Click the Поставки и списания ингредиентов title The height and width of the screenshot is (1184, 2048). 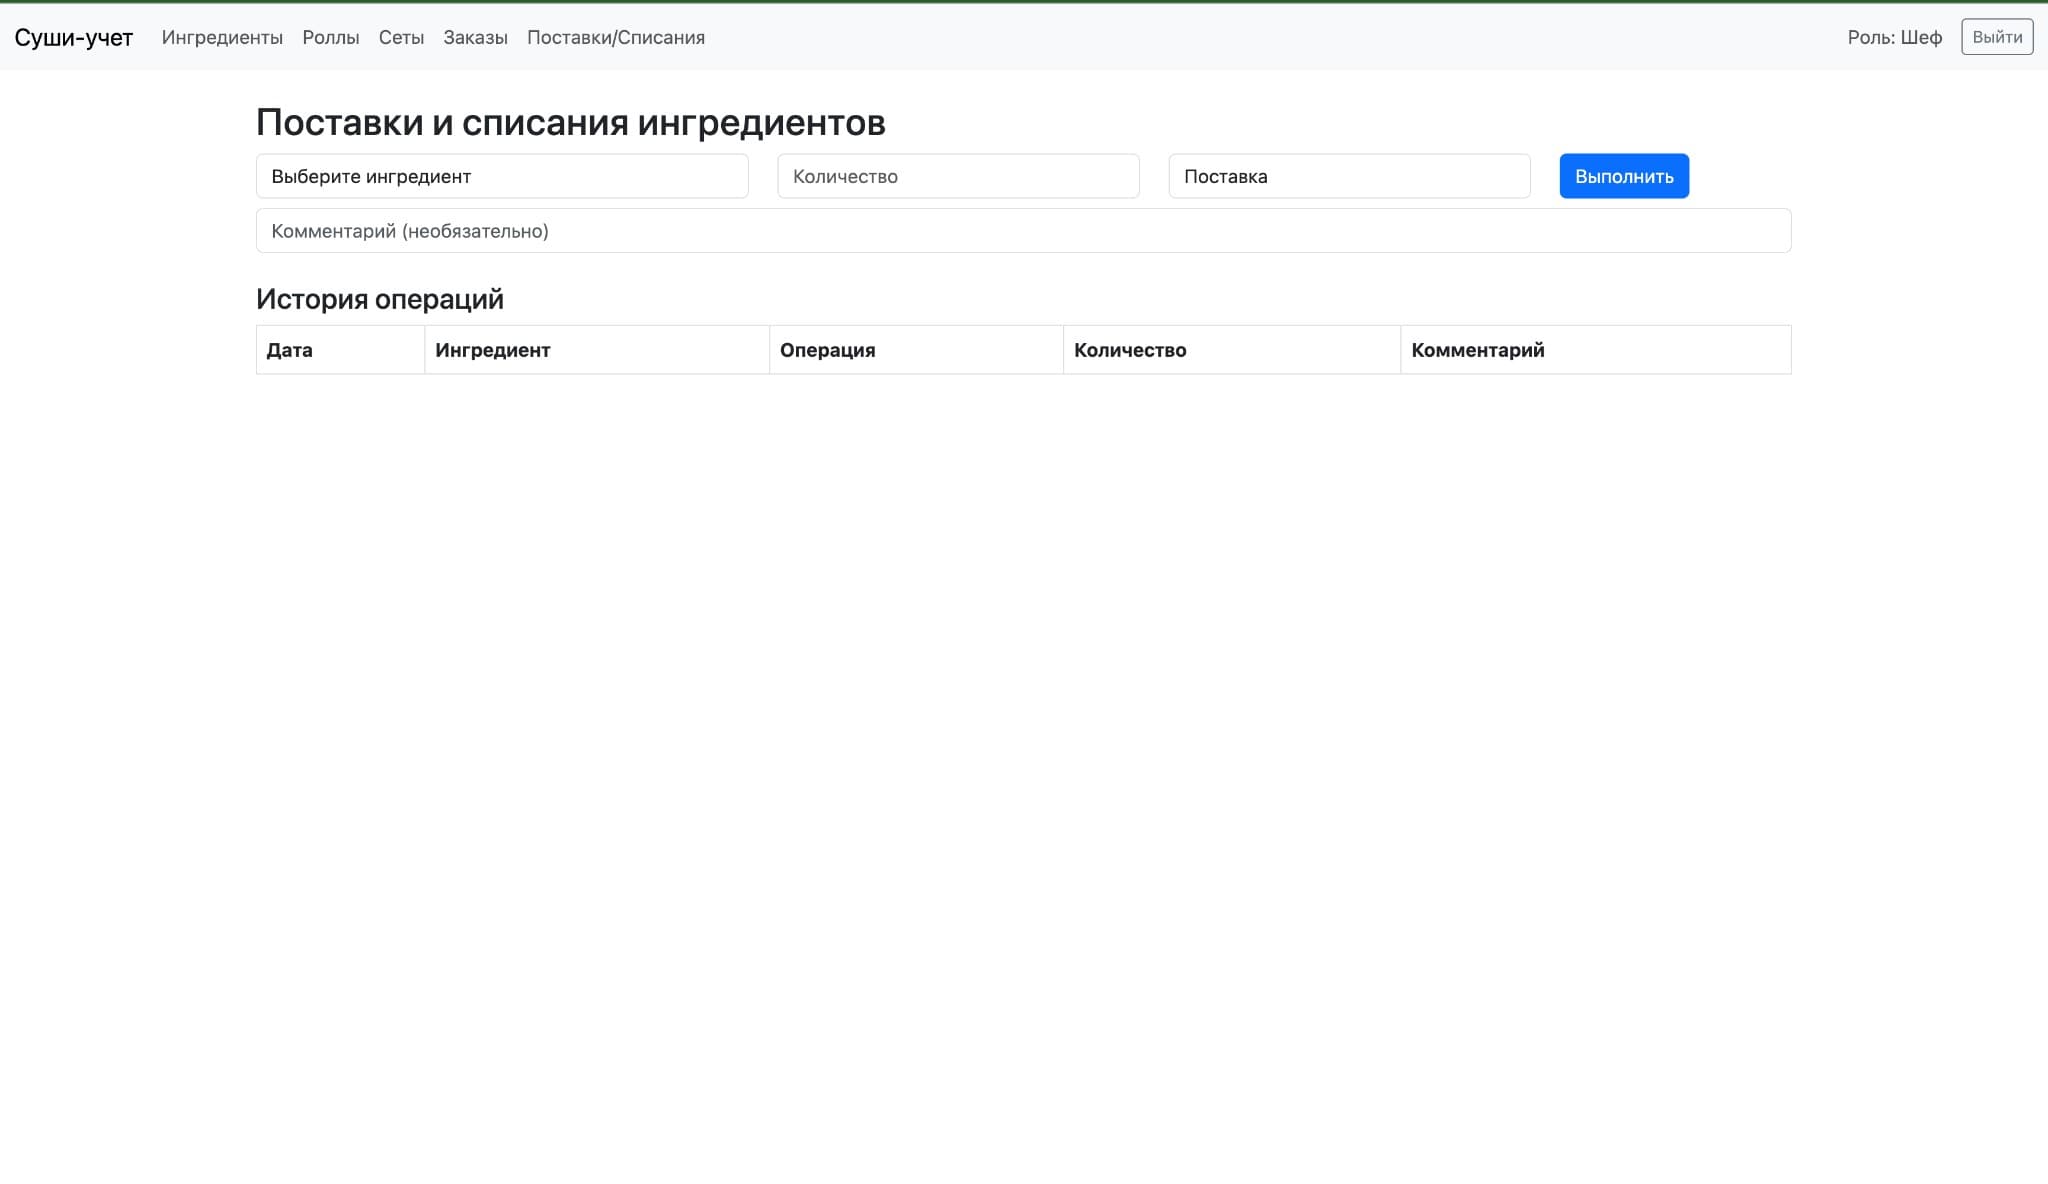[x=570, y=123]
